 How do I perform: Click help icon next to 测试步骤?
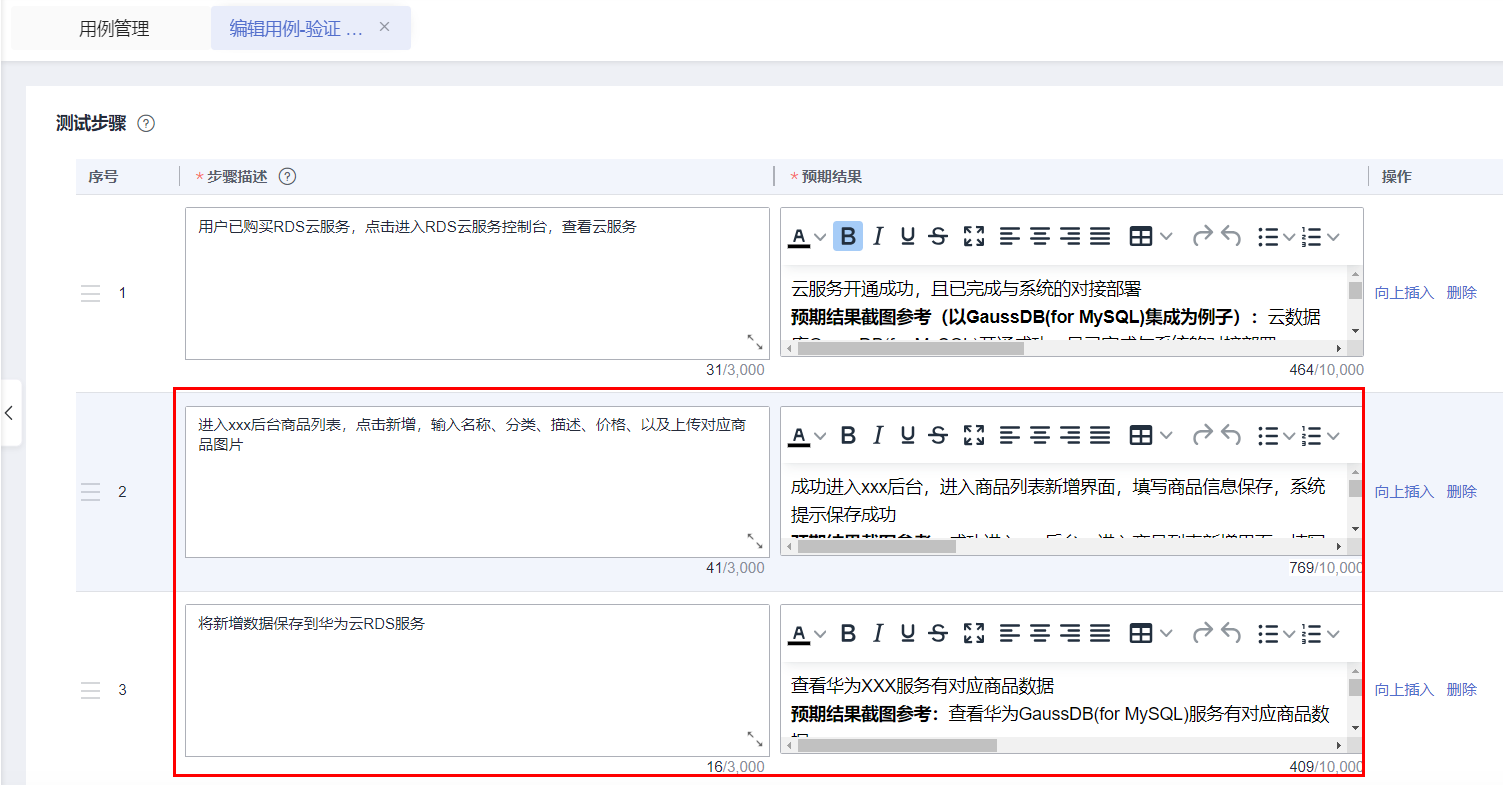tap(146, 124)
